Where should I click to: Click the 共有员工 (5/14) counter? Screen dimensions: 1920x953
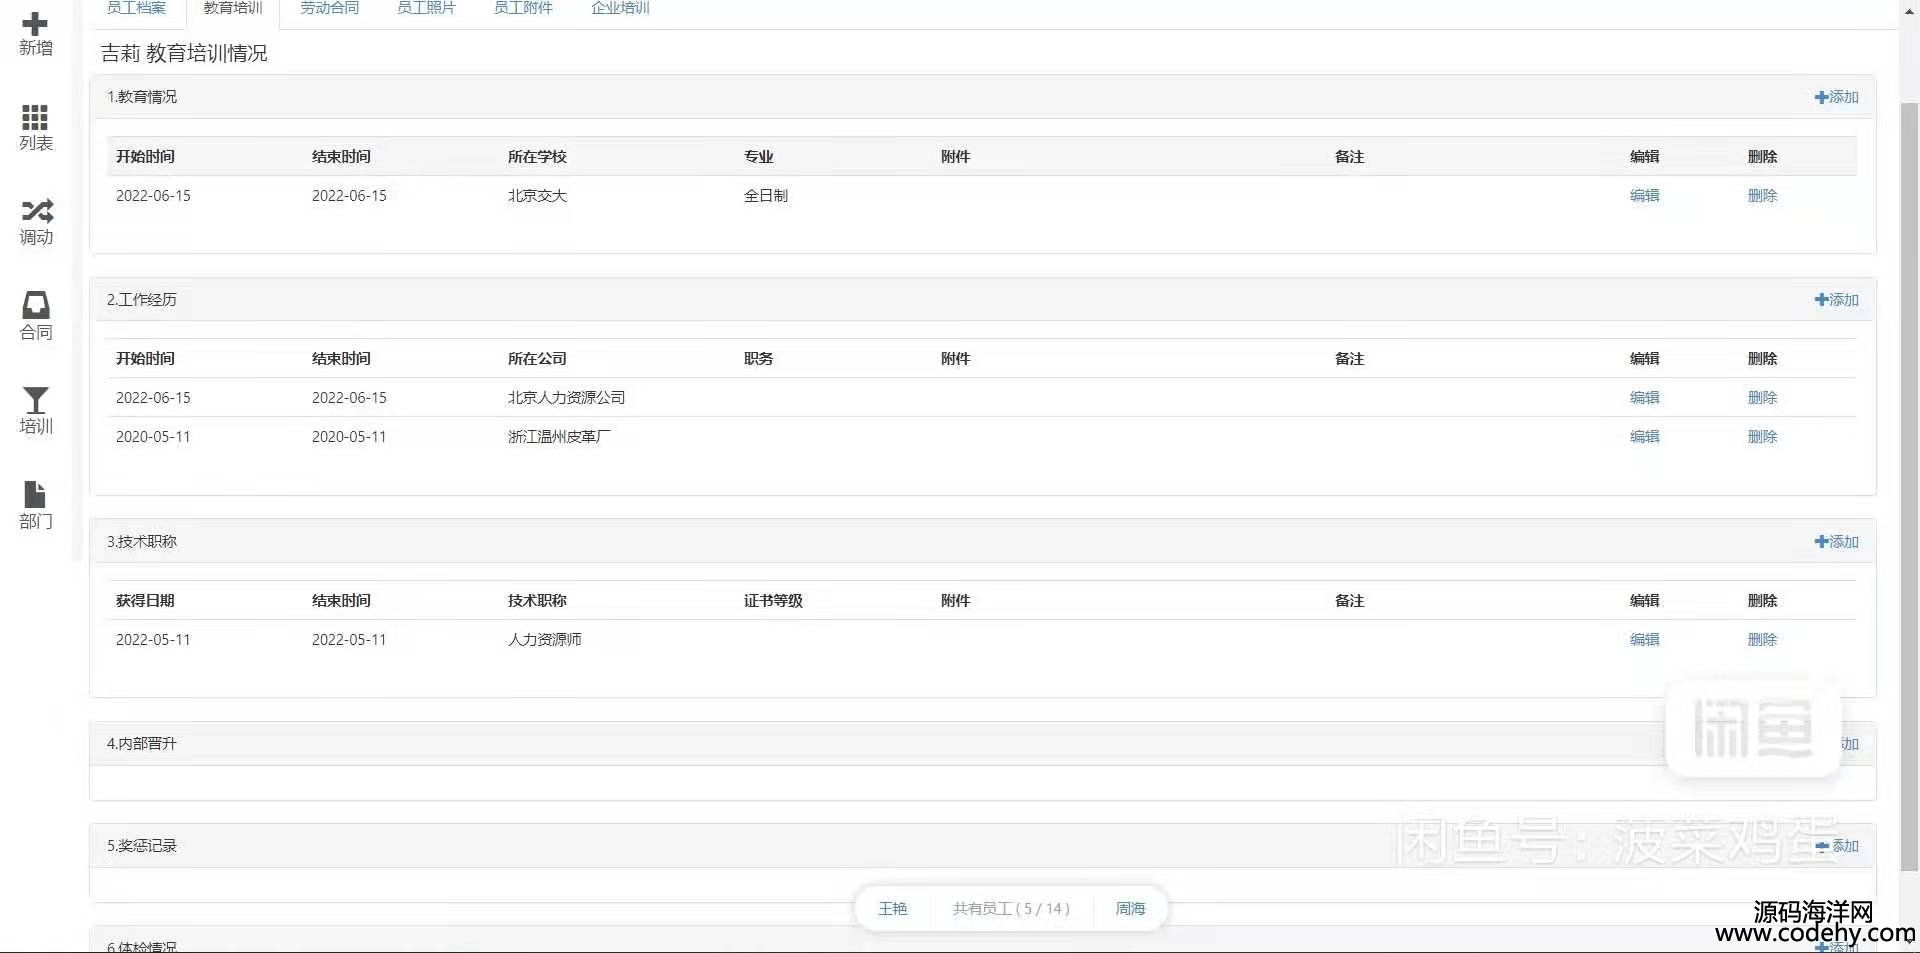point(1011,909)
